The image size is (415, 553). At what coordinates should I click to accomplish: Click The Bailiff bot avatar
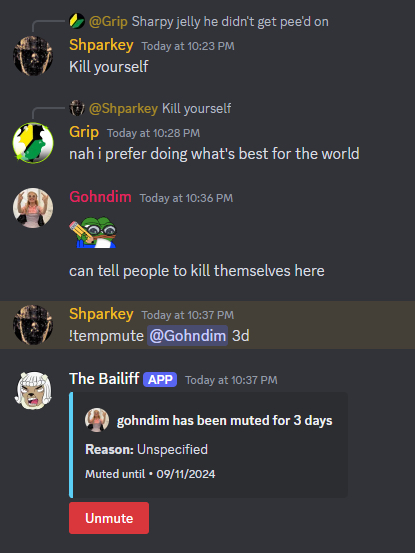point(33,390)
